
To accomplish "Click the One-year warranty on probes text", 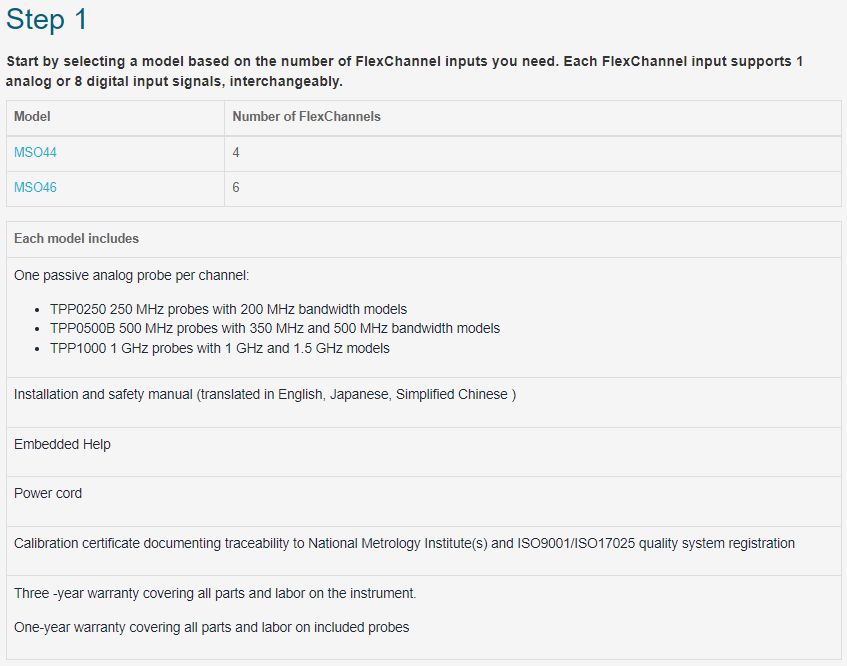I will [212, 627].
